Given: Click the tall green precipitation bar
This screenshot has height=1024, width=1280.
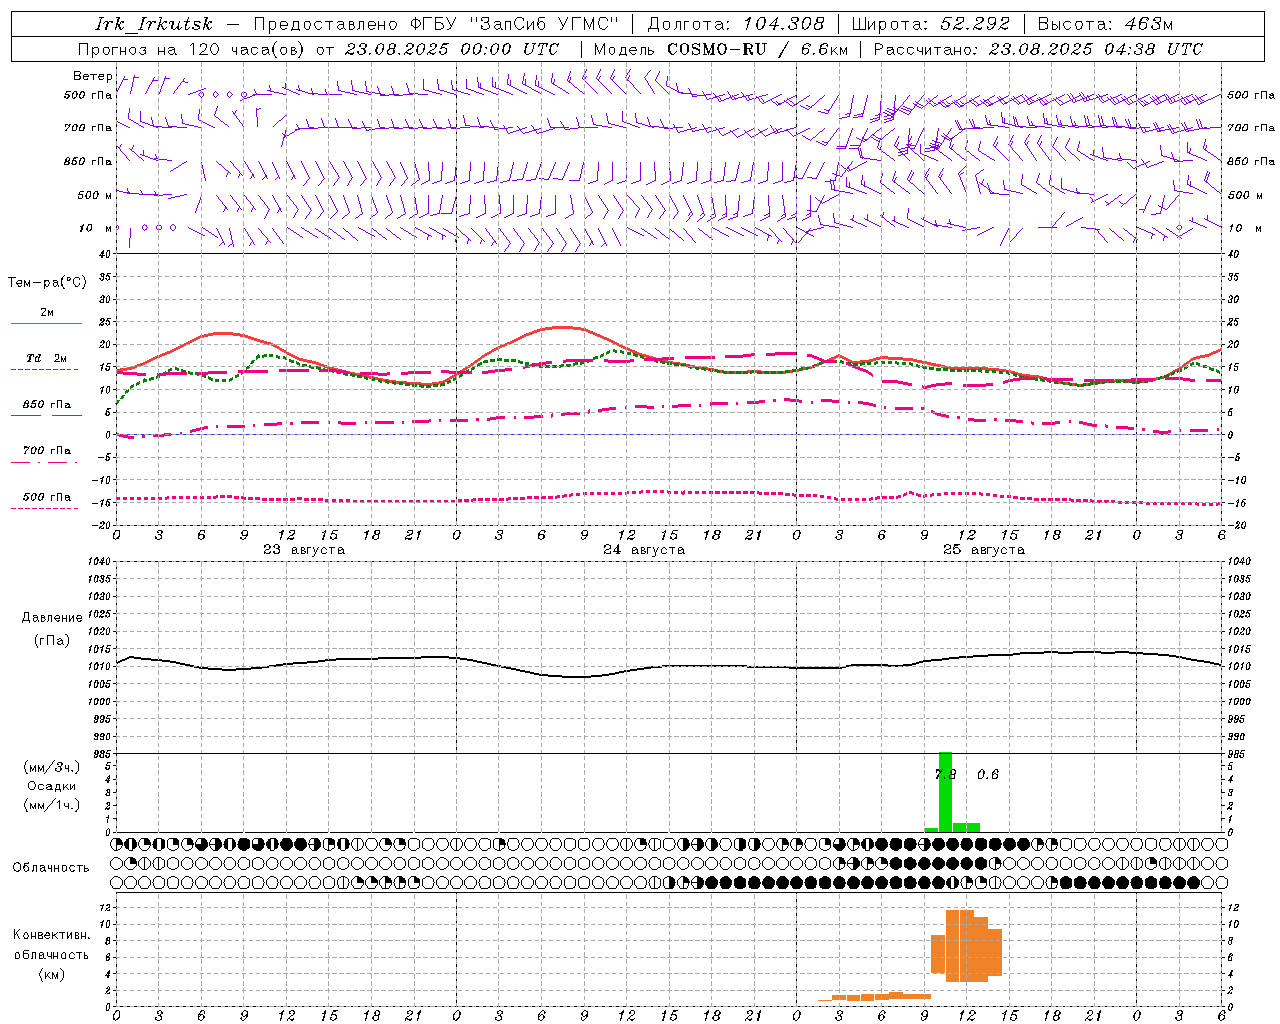Looking at the screenshot, I should coord(945,792).
